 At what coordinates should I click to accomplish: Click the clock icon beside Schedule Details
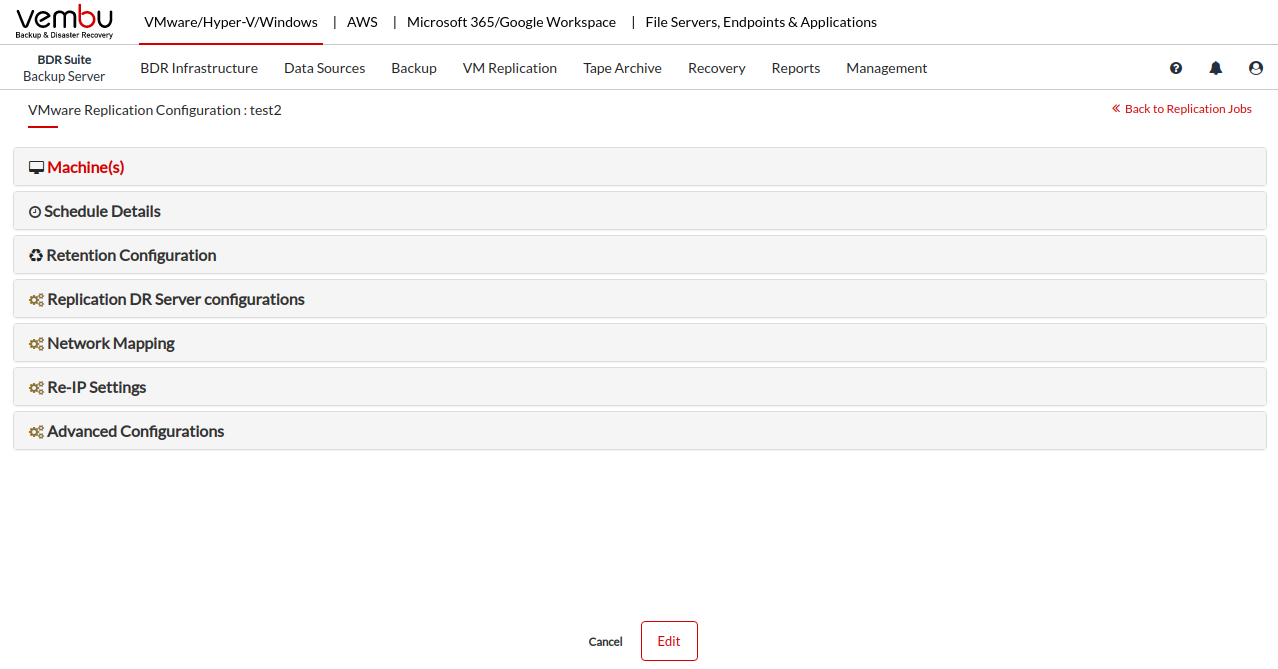pos(35,212)
